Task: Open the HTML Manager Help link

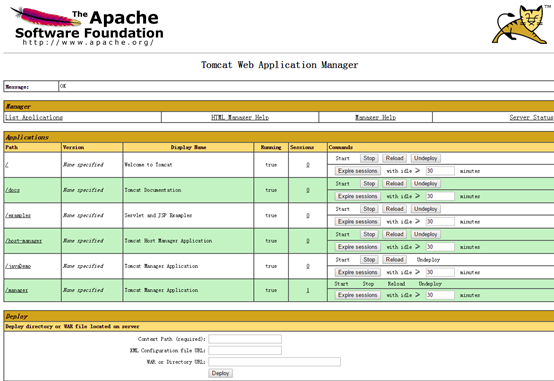Action: [x=240, y=117]
